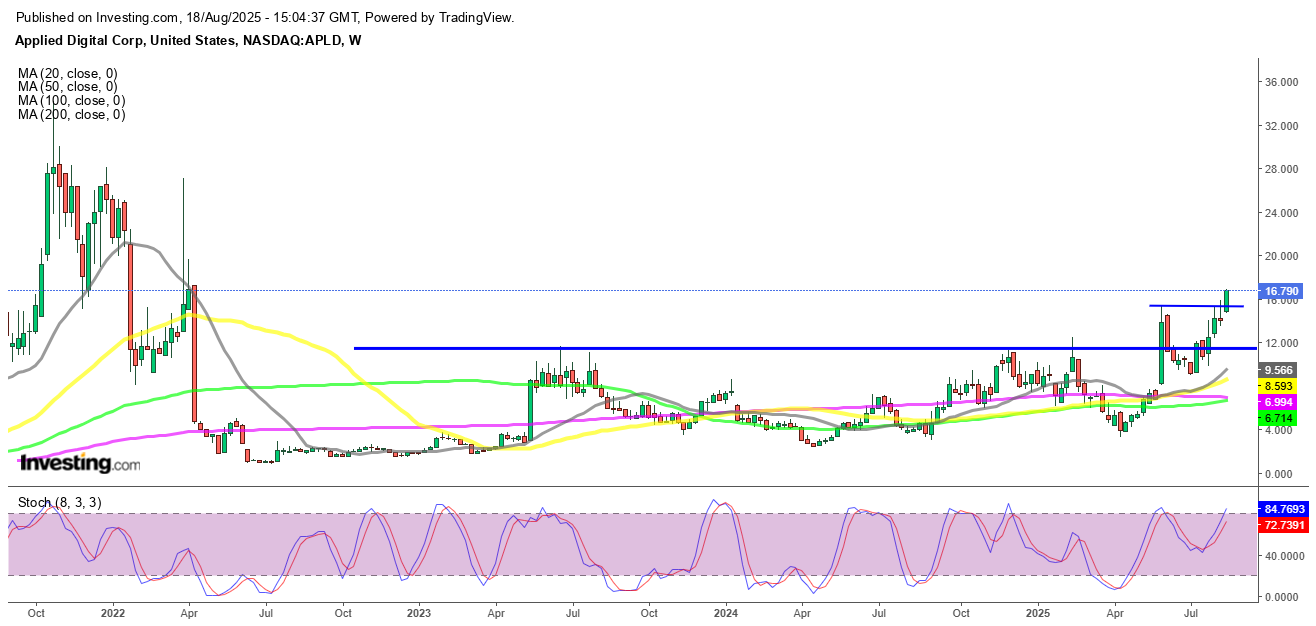Click the green 6.714 price tag

click(x=1281, y=417)
